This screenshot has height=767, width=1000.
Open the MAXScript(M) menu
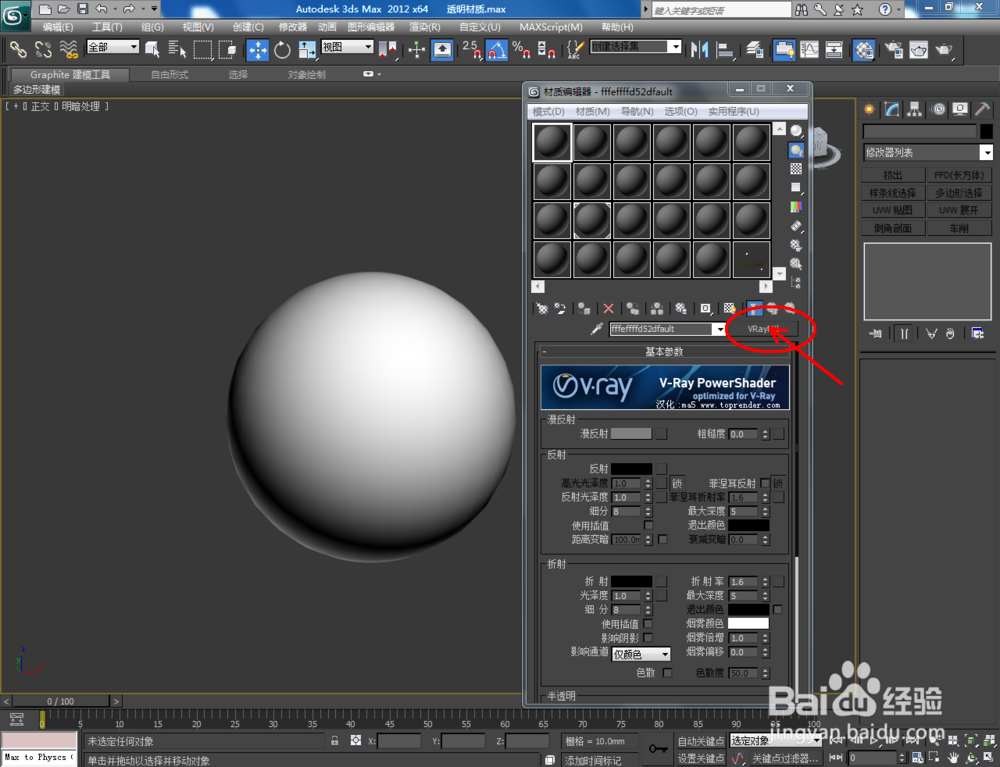click(x=551, y=27)
